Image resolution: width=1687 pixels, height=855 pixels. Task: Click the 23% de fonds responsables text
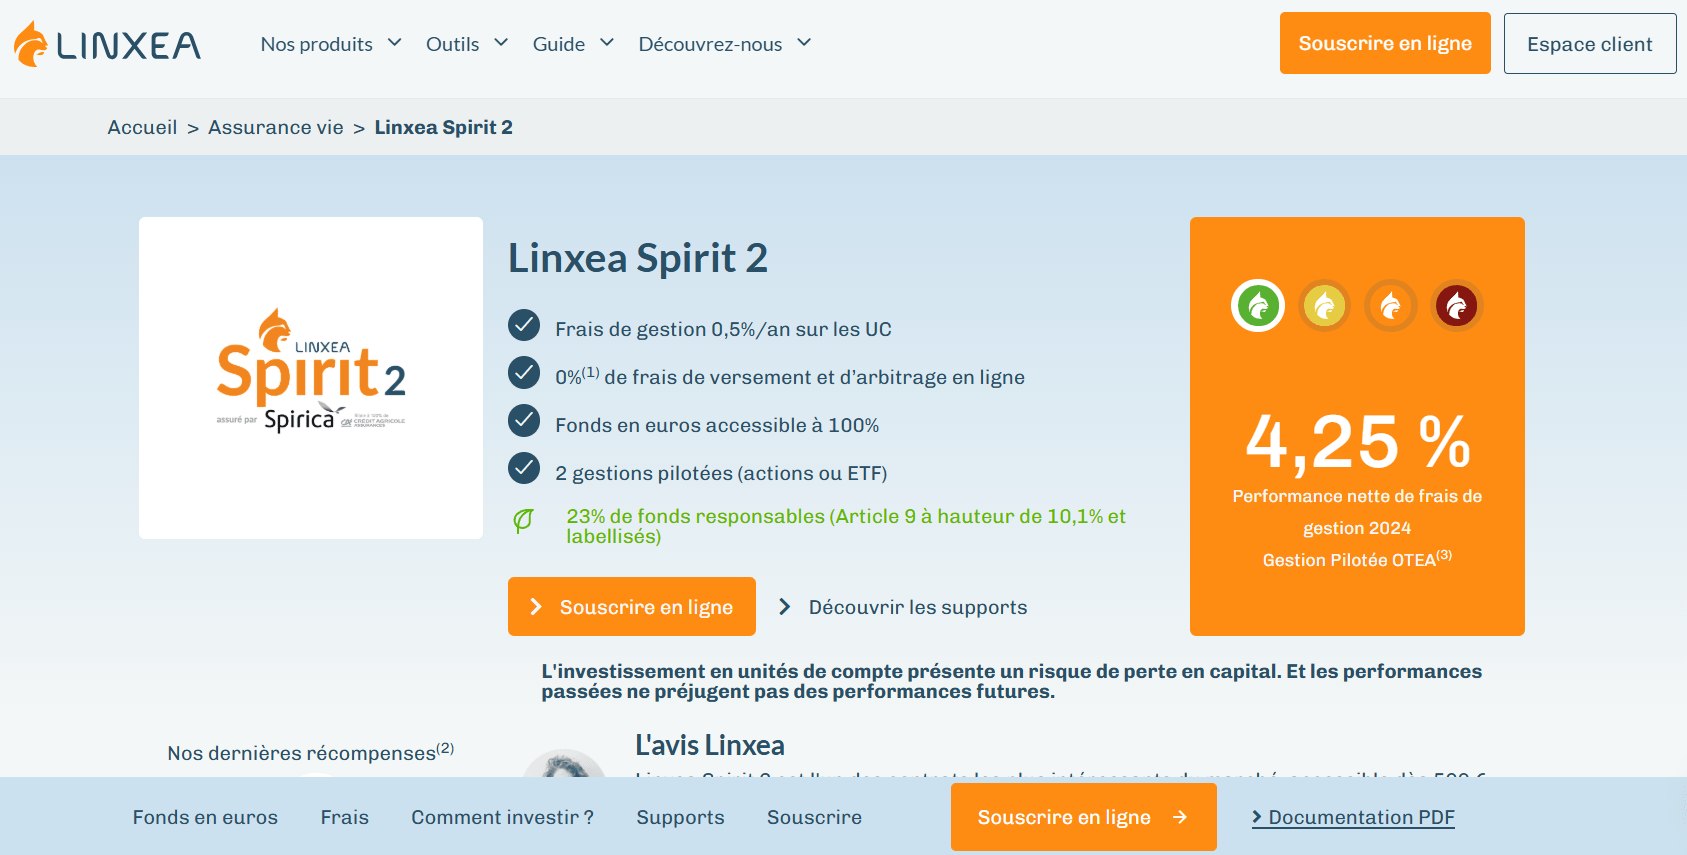pos(846,526)
